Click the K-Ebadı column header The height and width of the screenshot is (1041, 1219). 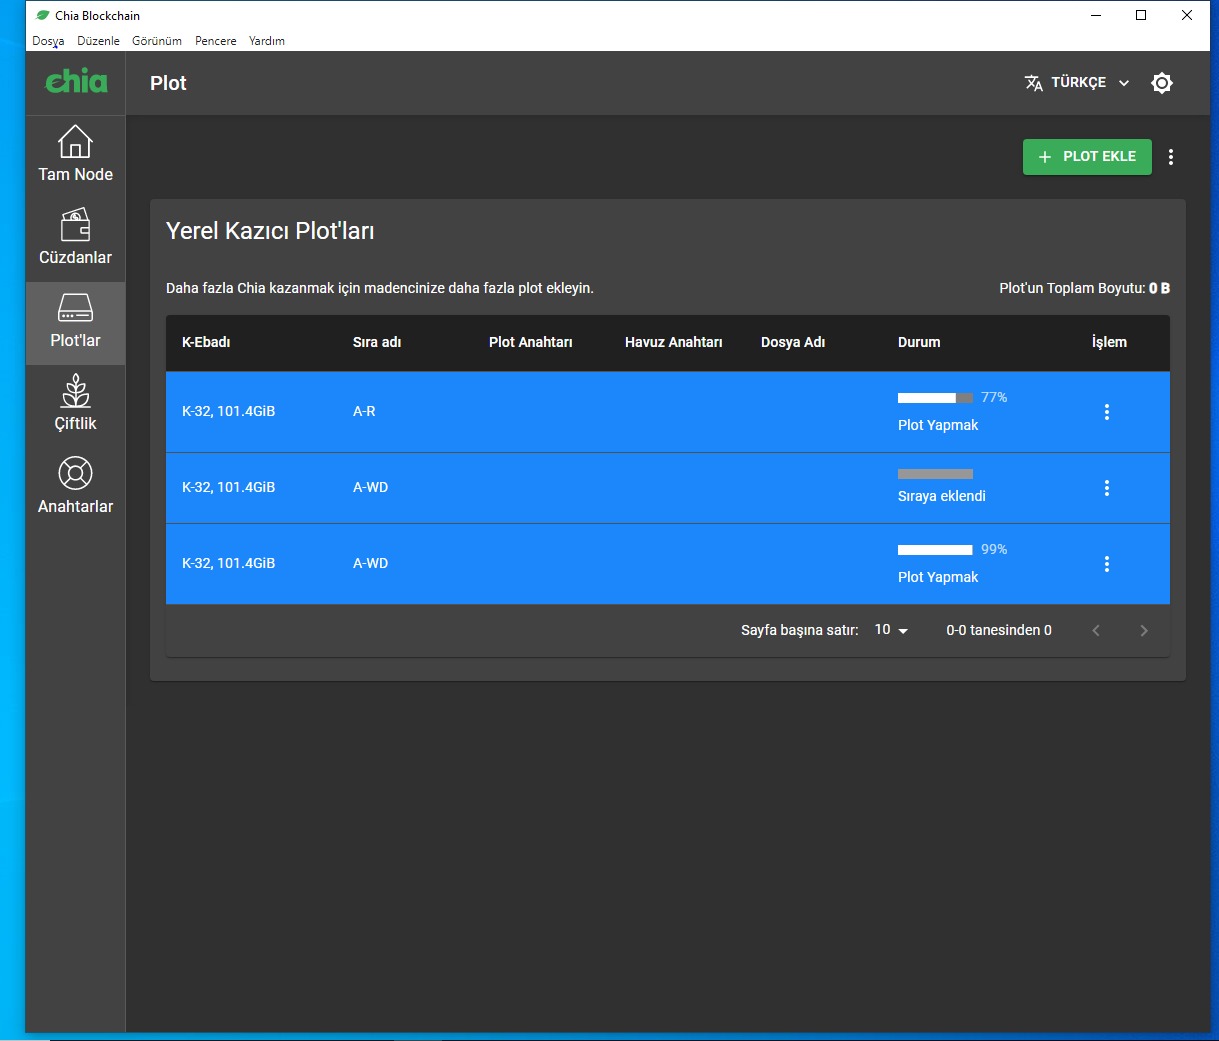click(206, 342)
